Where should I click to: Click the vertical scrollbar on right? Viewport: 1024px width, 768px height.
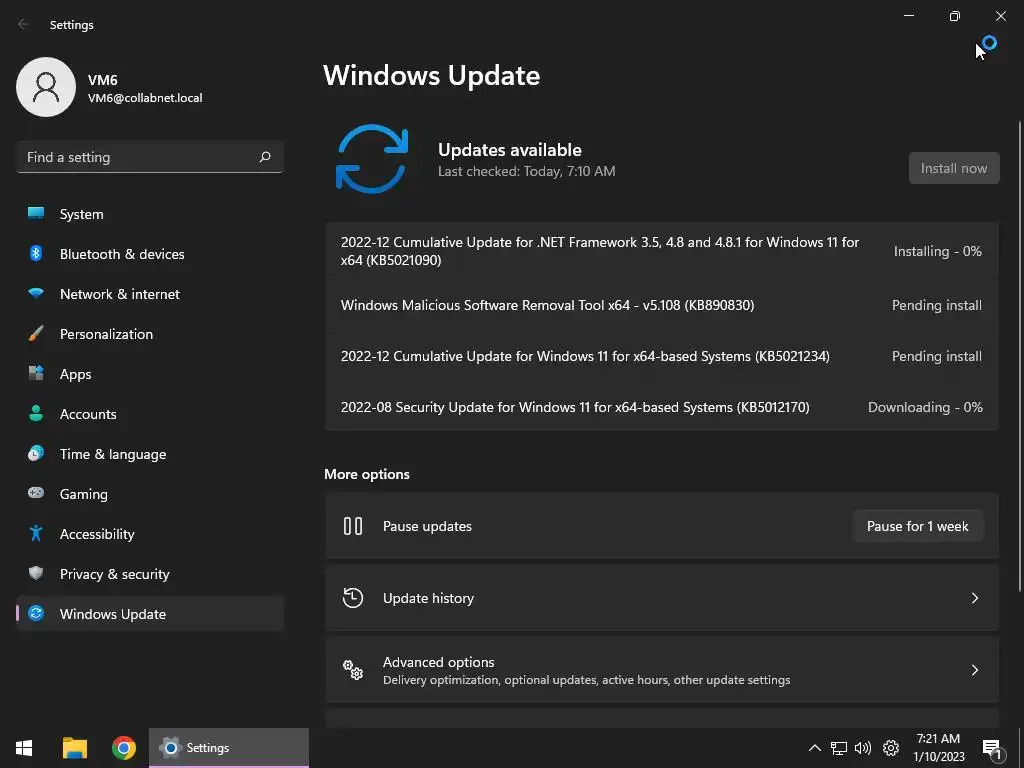click(1020, 356)
